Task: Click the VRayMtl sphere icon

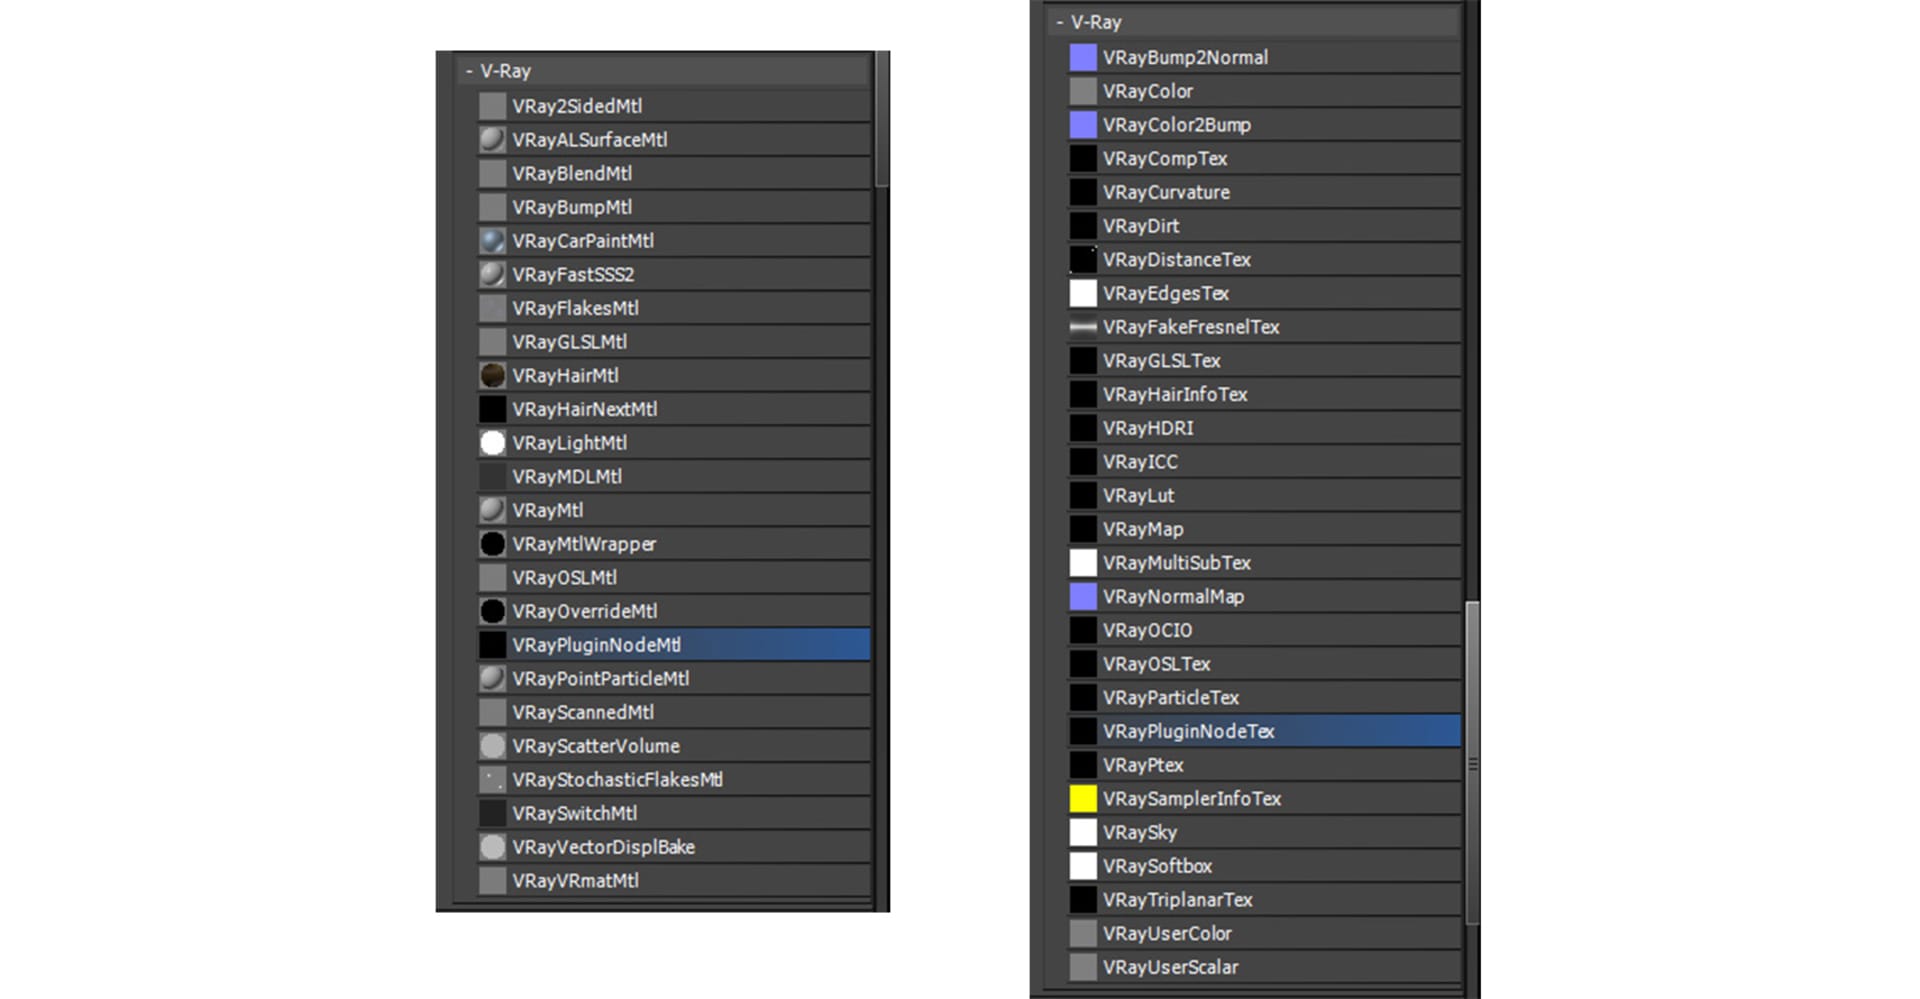Action: coord(492,510)
